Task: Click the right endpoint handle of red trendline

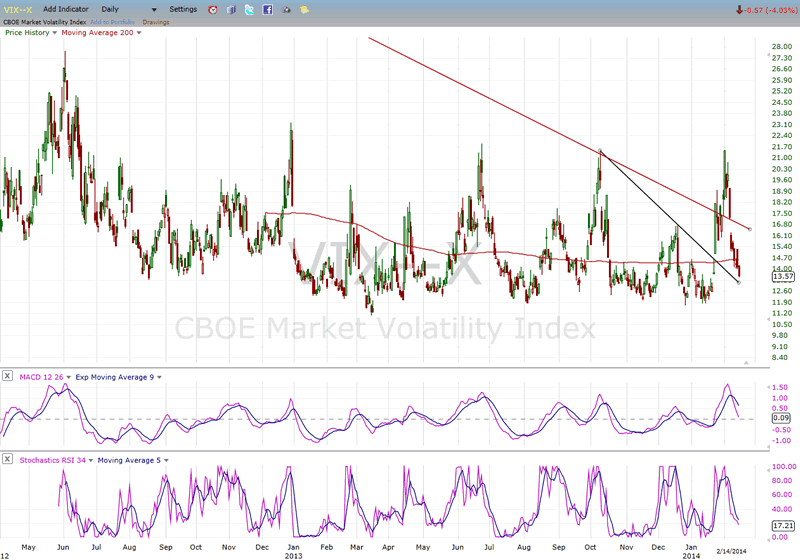Action: coord(749,230)
